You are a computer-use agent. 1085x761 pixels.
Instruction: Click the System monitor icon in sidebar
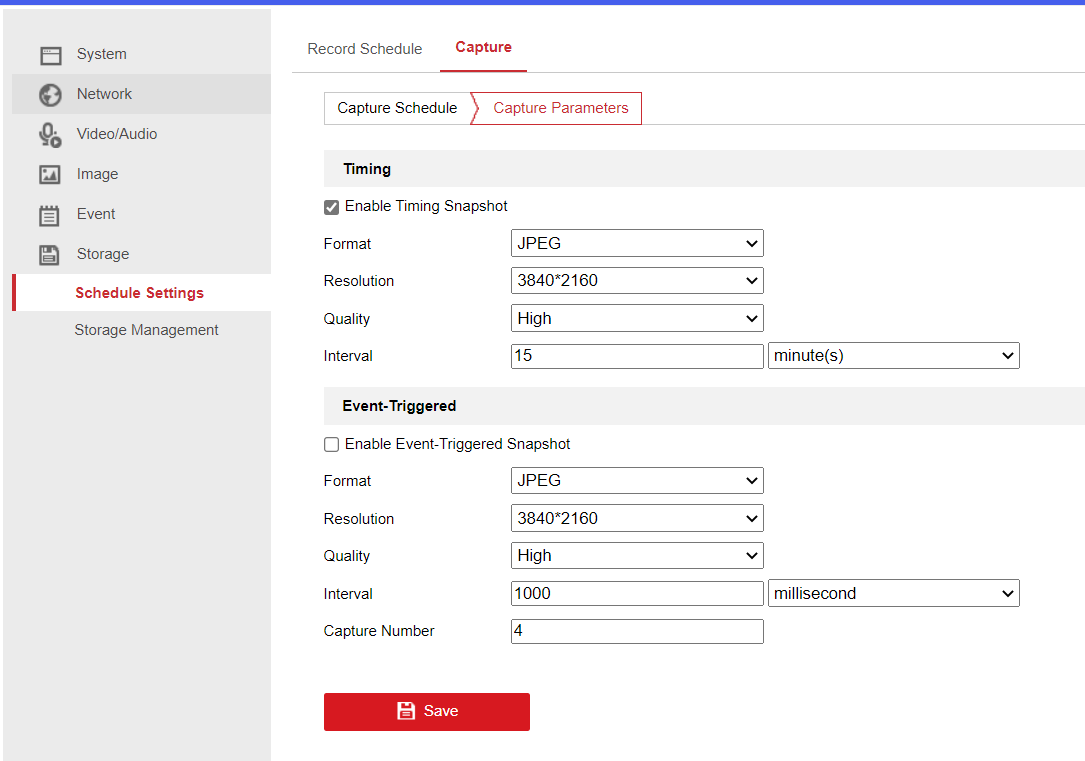pyautogui.click(x=50, y=55)
